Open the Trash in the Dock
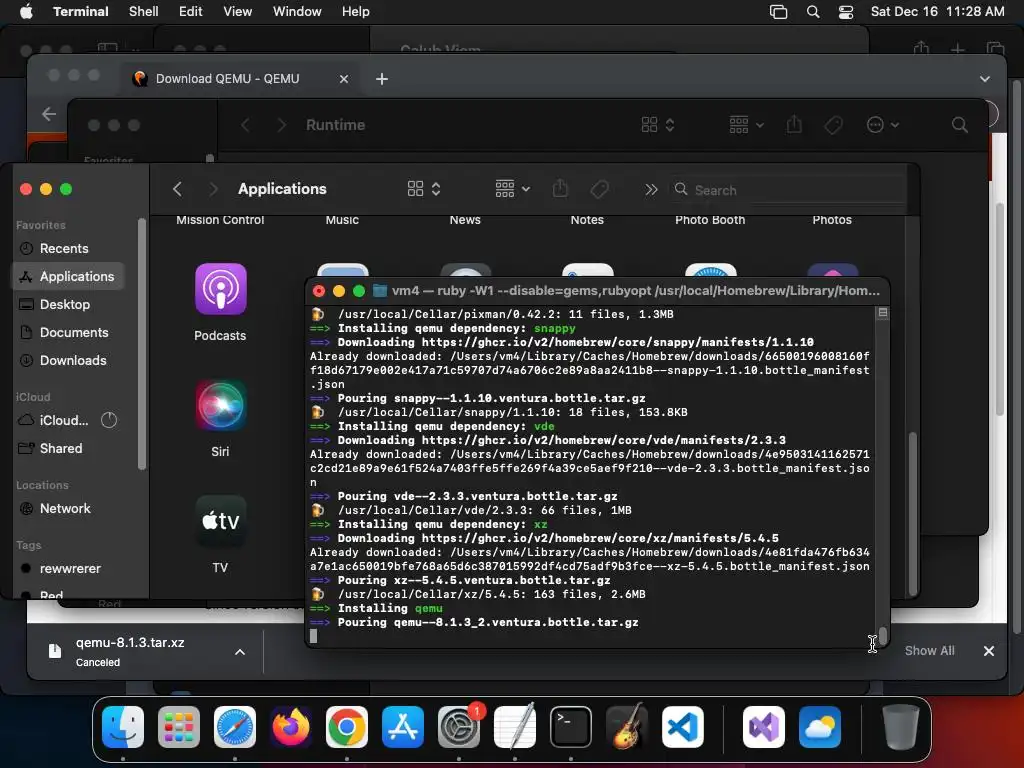This screenshot has height=768, width=1024. tap(901, 727)
